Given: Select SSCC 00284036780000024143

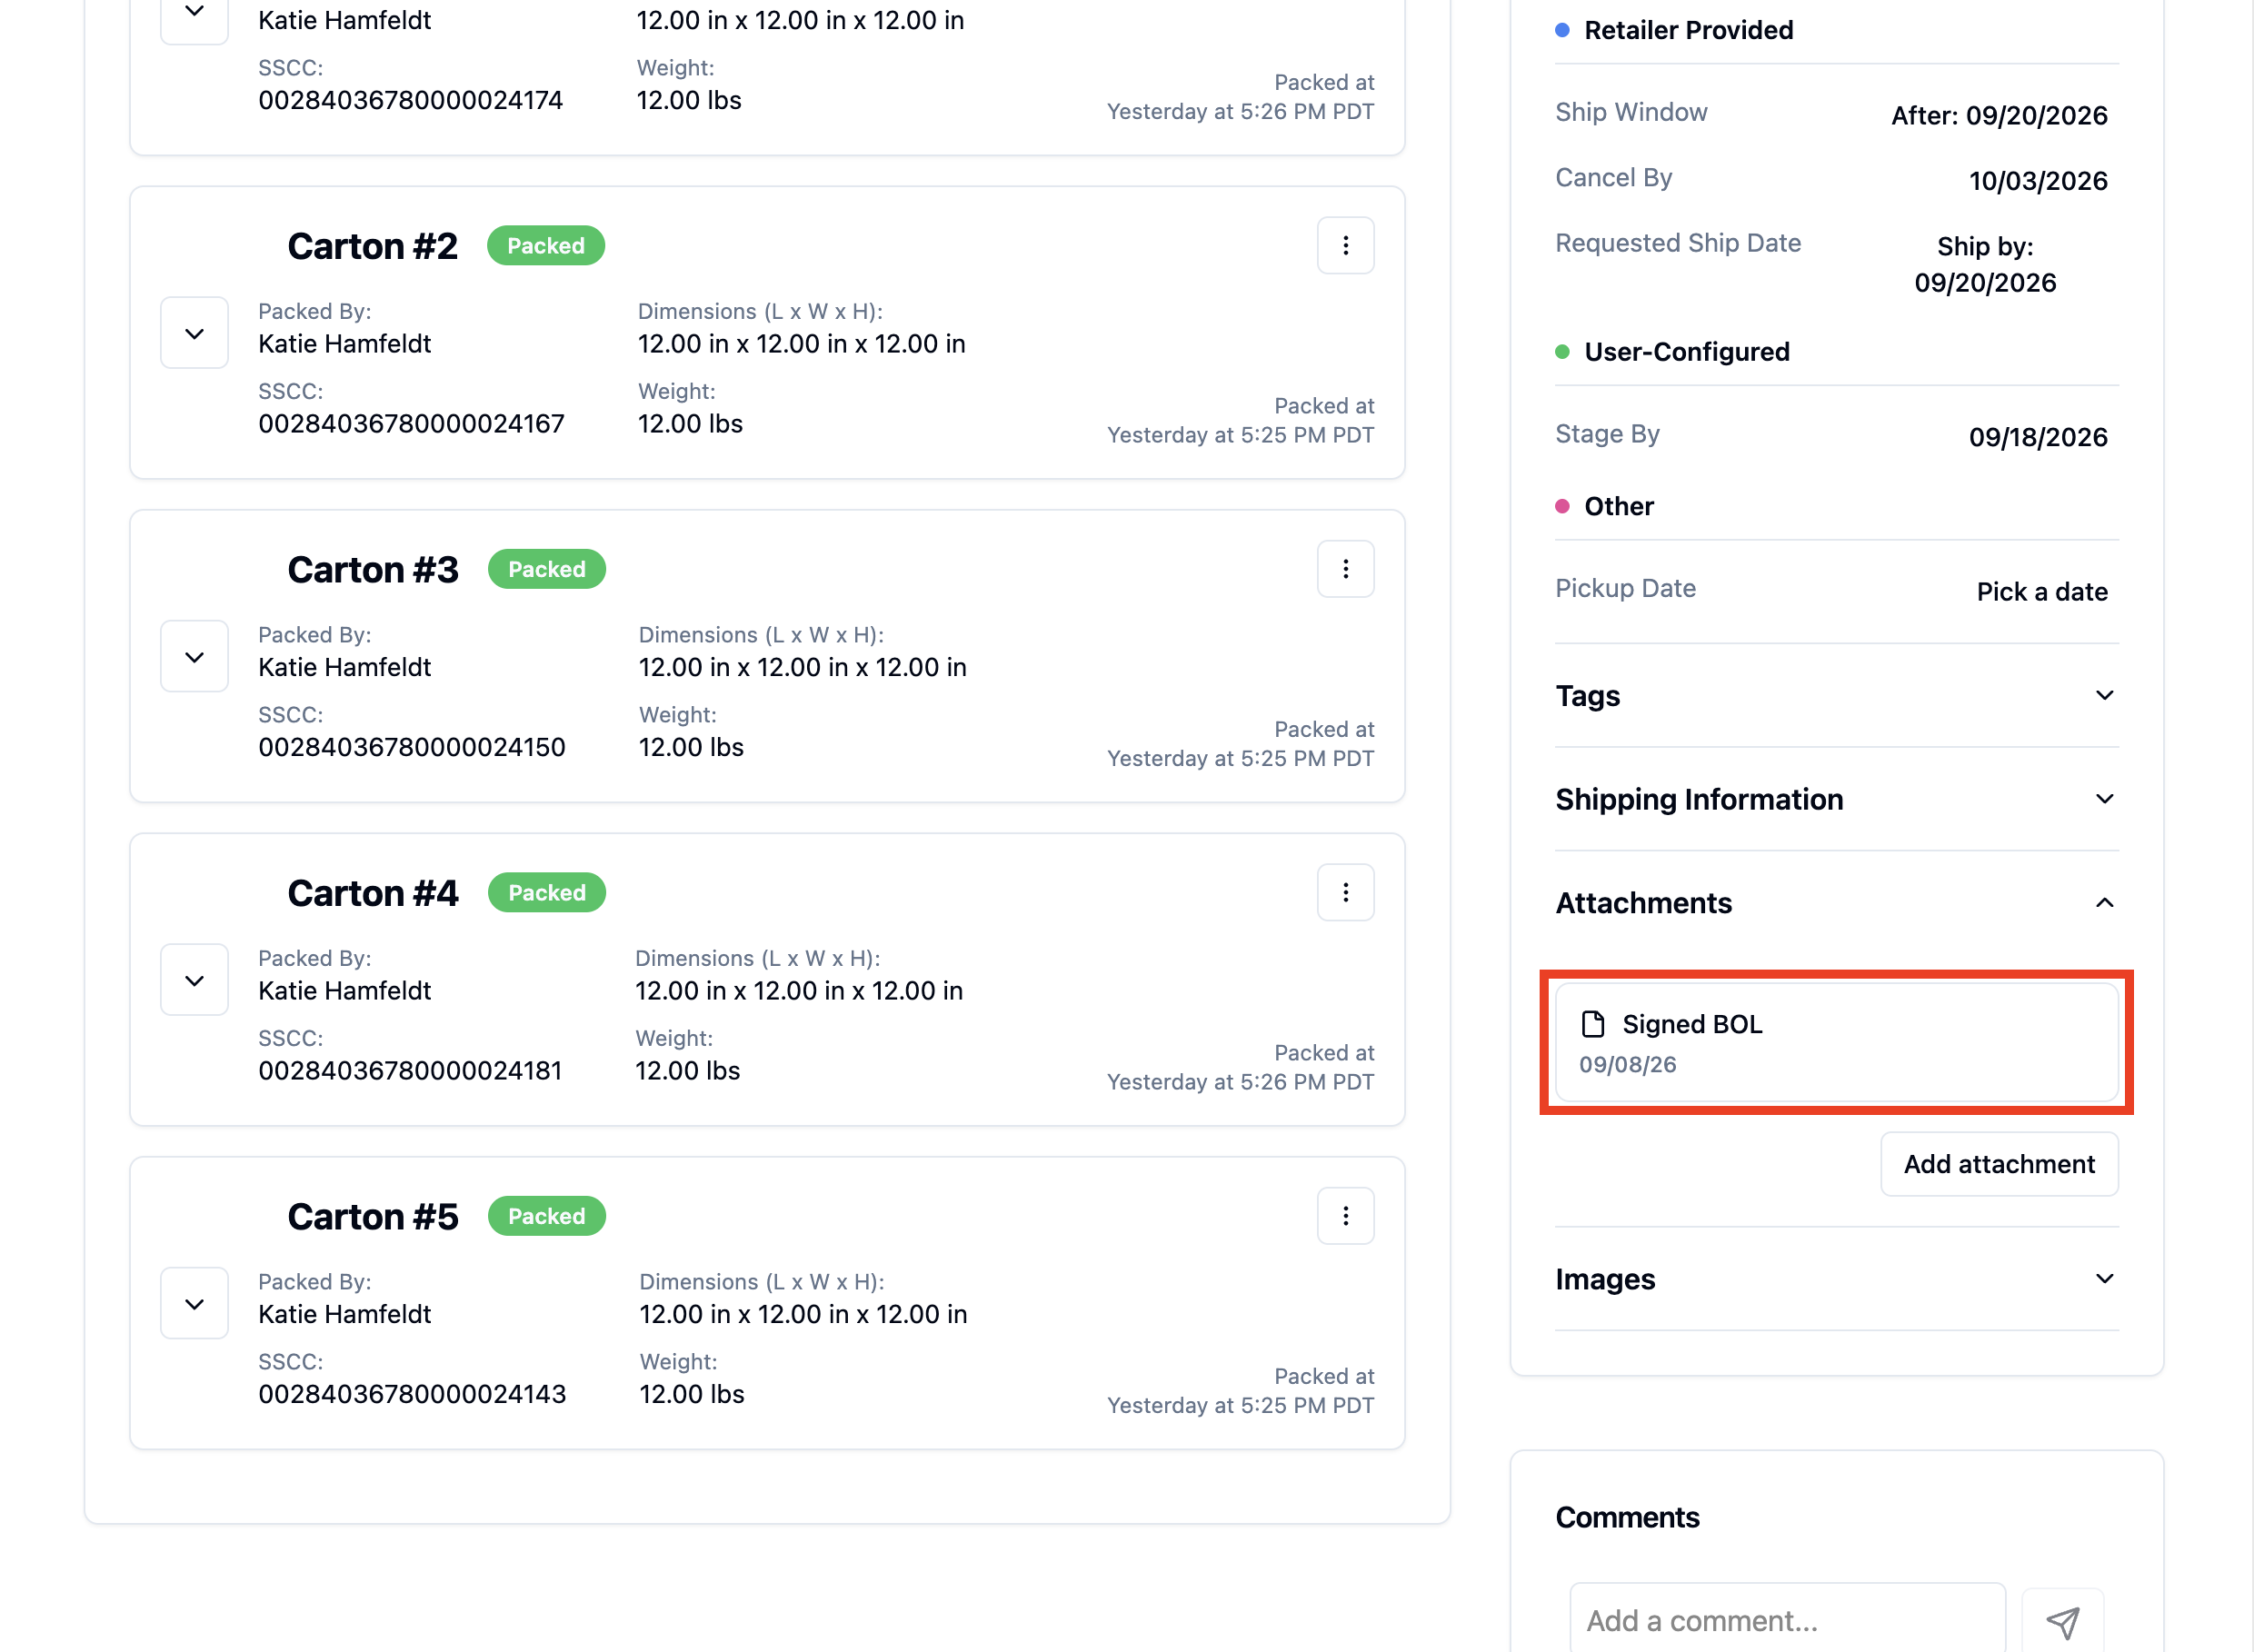Looking at the screenshot, I should (x=412, y=1394).
